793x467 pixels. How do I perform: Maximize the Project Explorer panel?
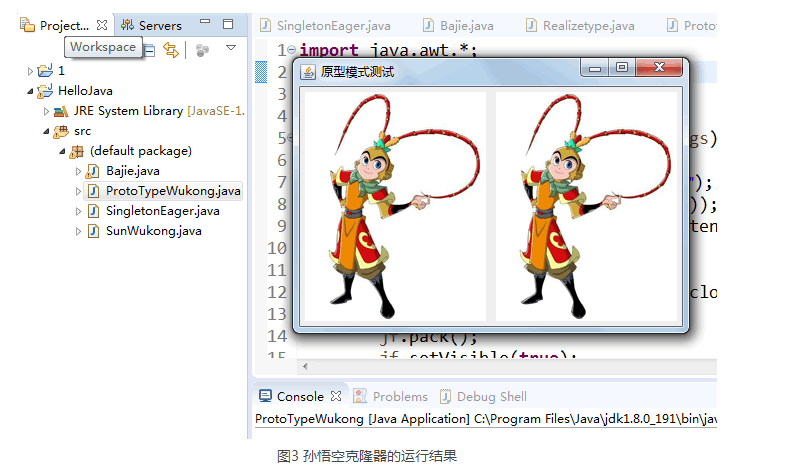228,24
